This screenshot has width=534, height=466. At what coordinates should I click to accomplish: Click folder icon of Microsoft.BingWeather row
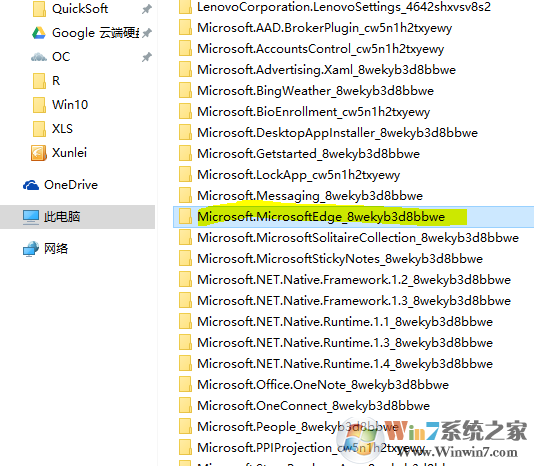click(186, 91)
